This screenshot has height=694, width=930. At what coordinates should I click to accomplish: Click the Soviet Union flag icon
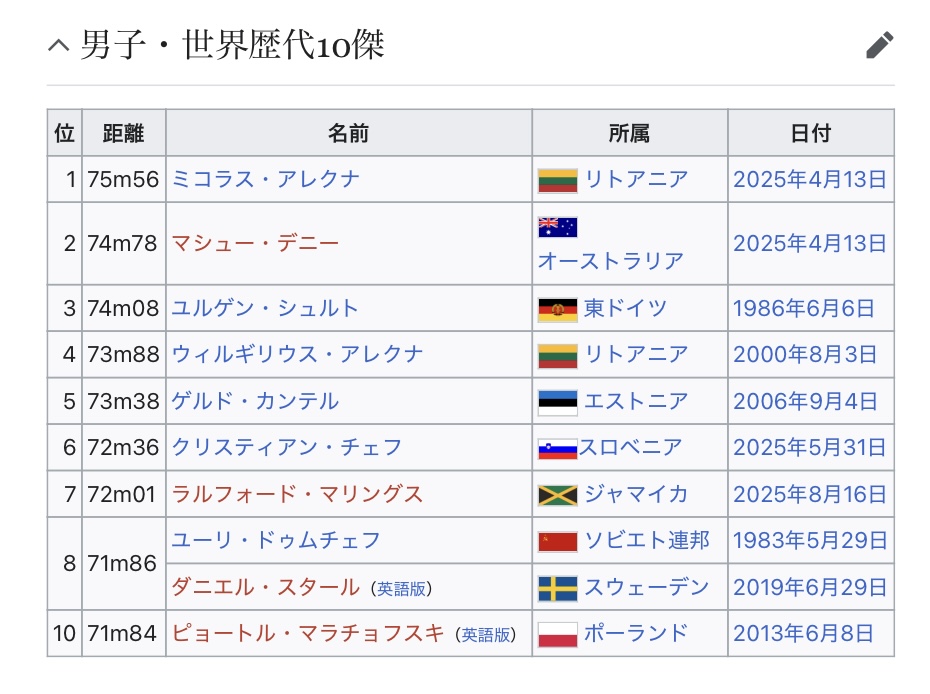click(x=557, y=541)
